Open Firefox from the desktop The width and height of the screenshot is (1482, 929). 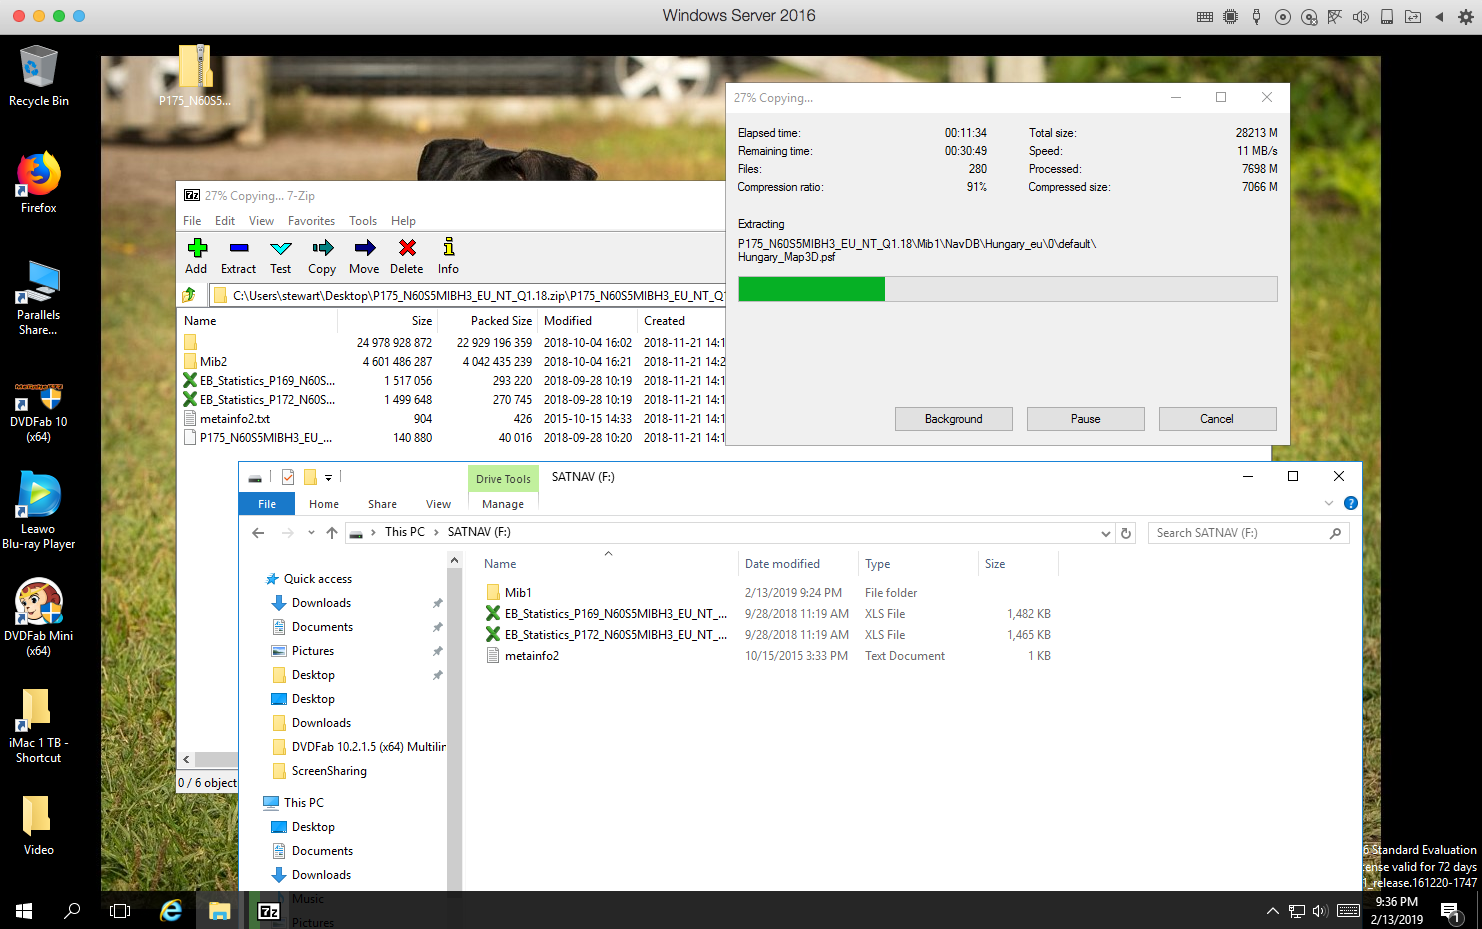click(39, 182)
